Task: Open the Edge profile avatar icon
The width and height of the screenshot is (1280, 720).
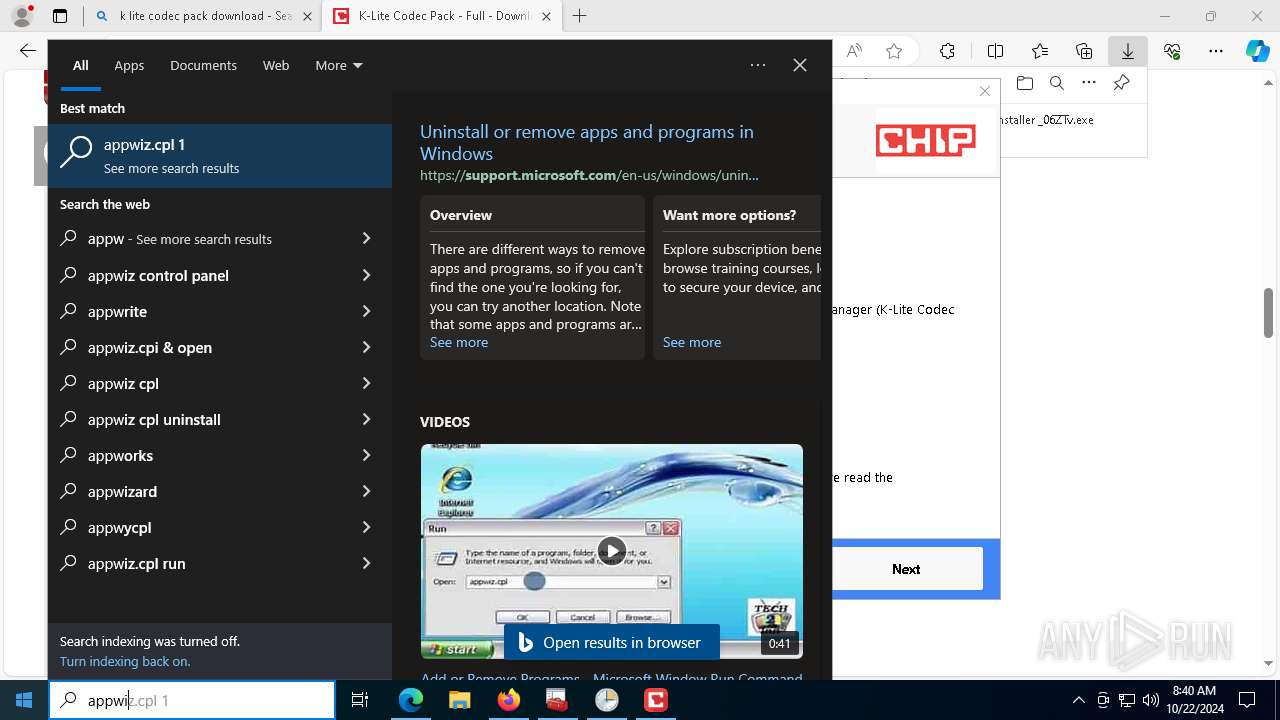Action: click(22, 16)
